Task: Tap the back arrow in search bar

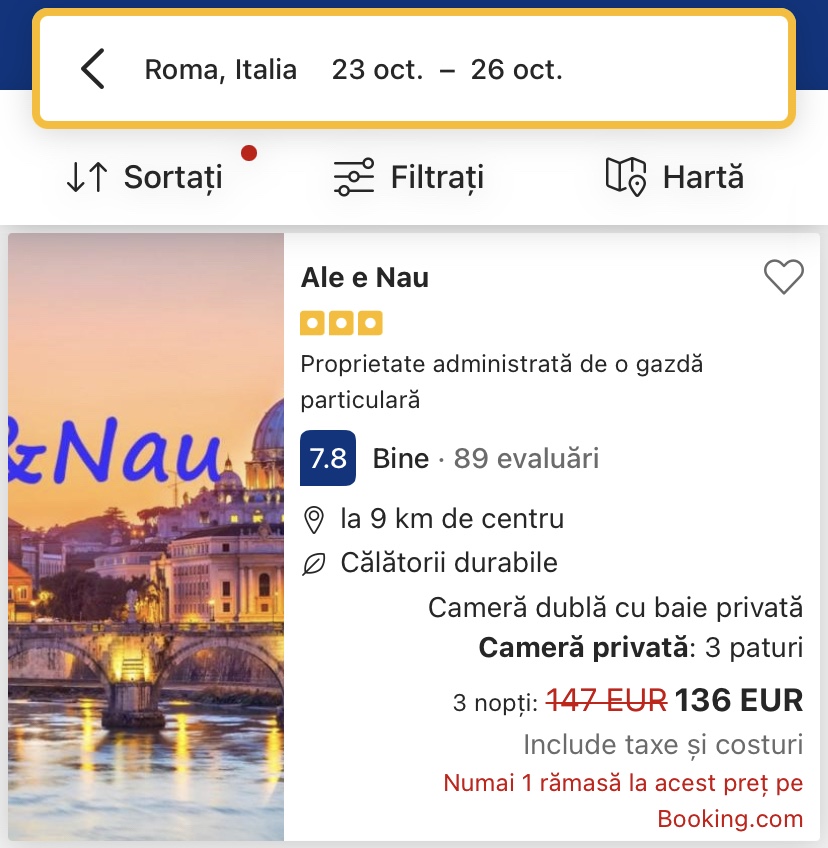Action: pos(92,70)
